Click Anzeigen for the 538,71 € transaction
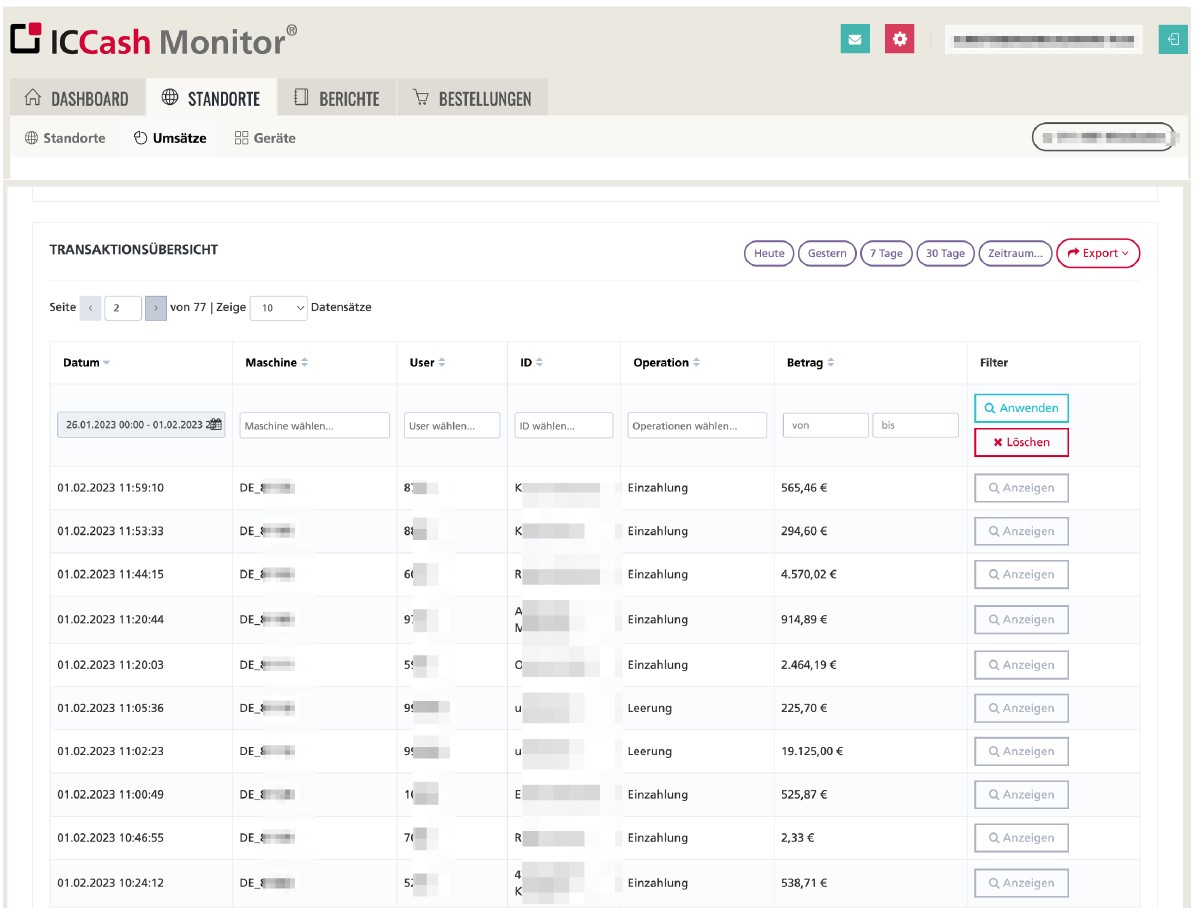Screen dimensions: 1200x908 pyautogui.click(x=1021, y=883)
